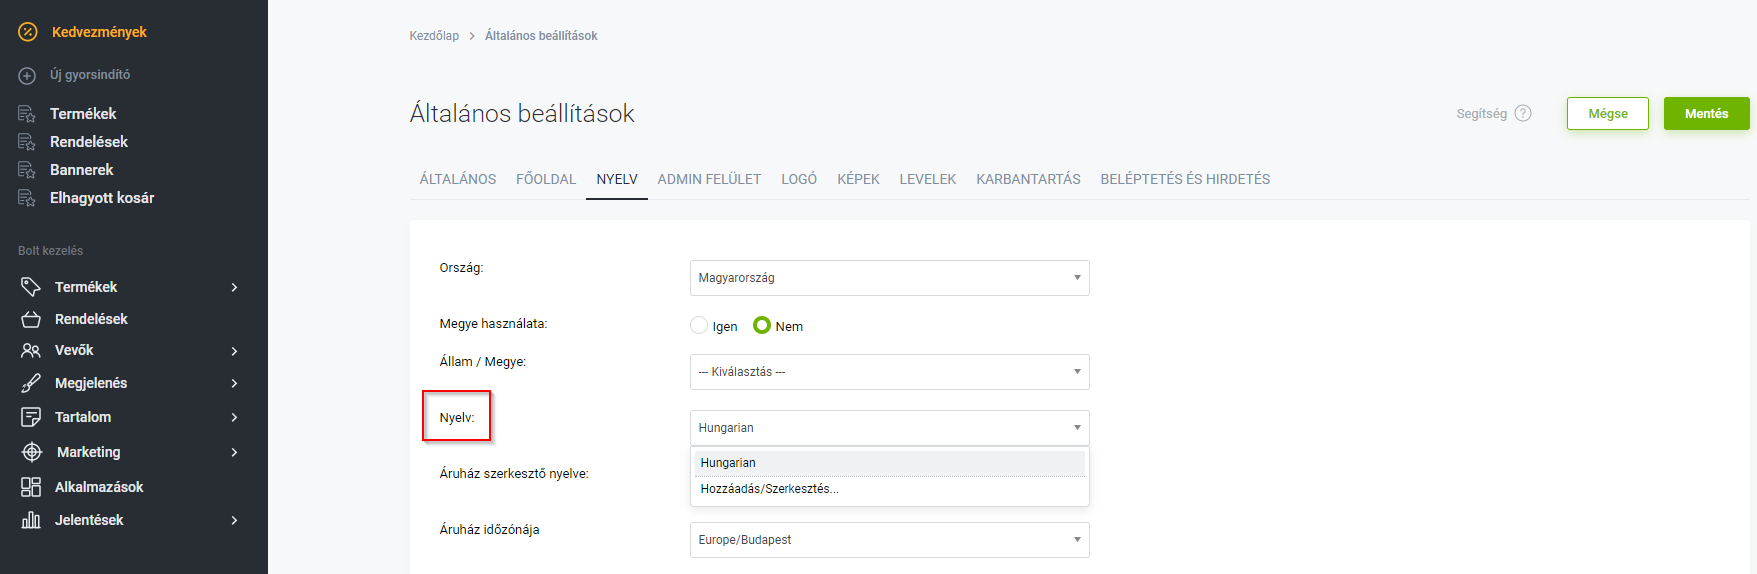1757x574 pixels.
Task: Click the Új gyorsindító link
Action: 90,75
